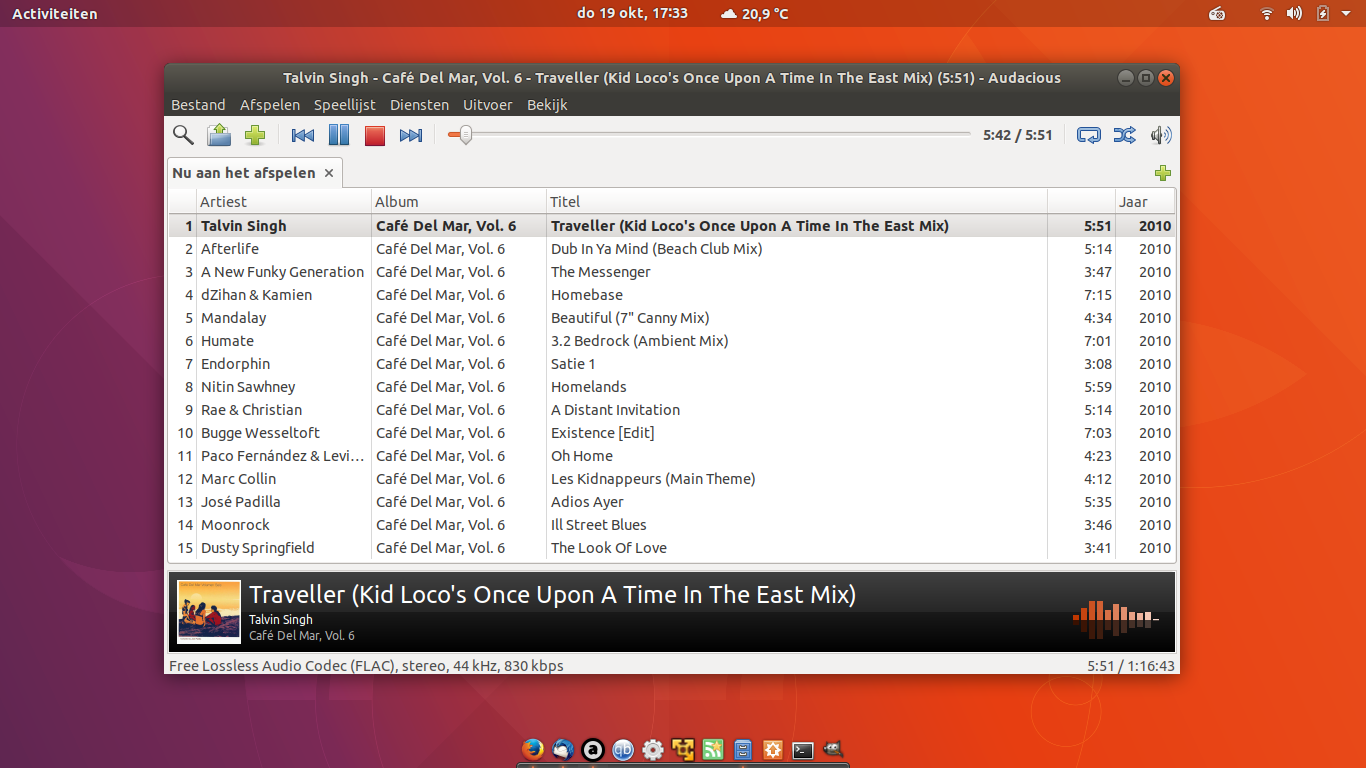Open system menu dropdown arrow
1366x768 pixels.
[x=1346, y=14]
